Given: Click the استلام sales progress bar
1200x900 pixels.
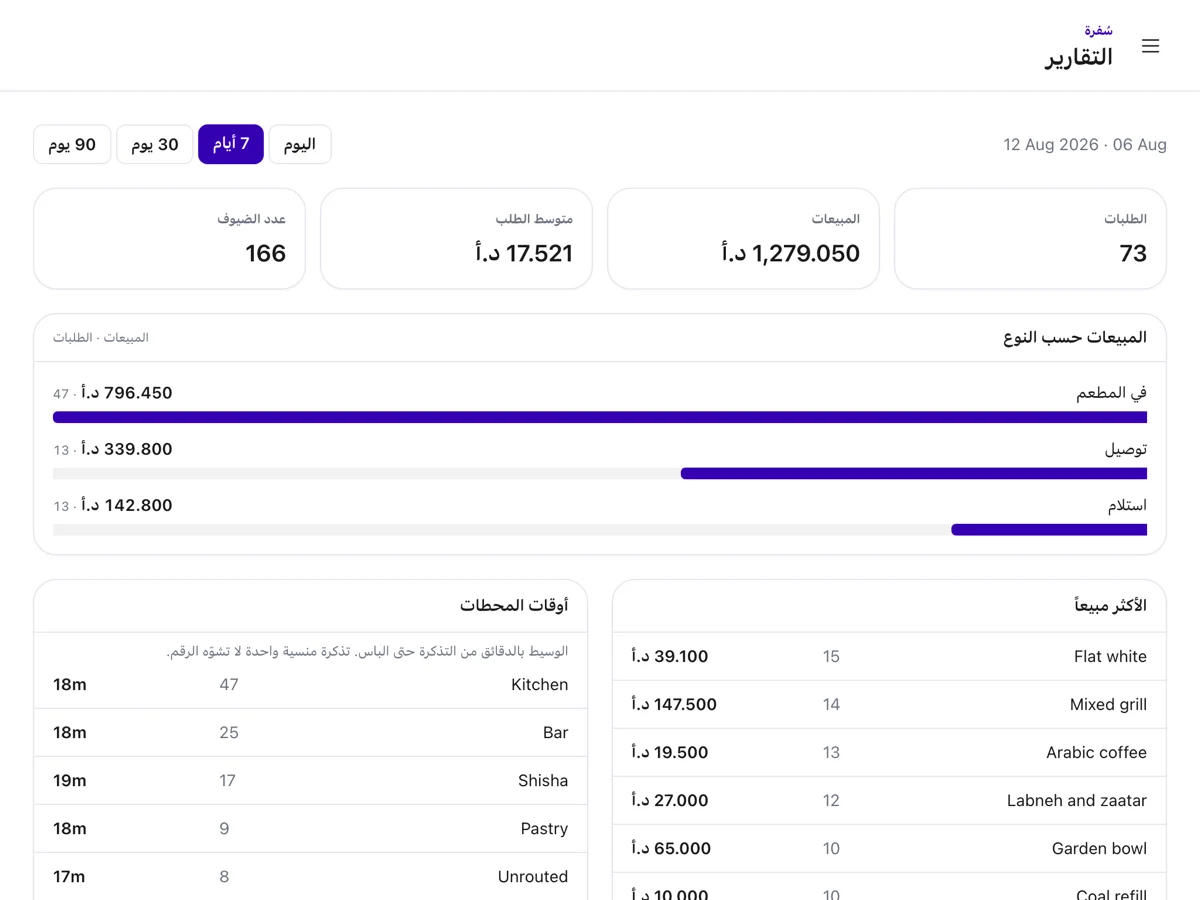Looking at the screenshot, I should coord(600,529).
